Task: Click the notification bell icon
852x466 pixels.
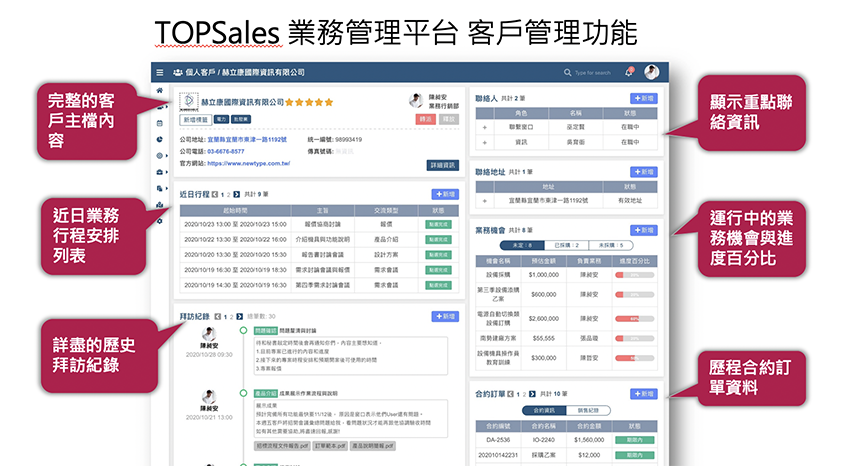Action: [x=629, y=73]
